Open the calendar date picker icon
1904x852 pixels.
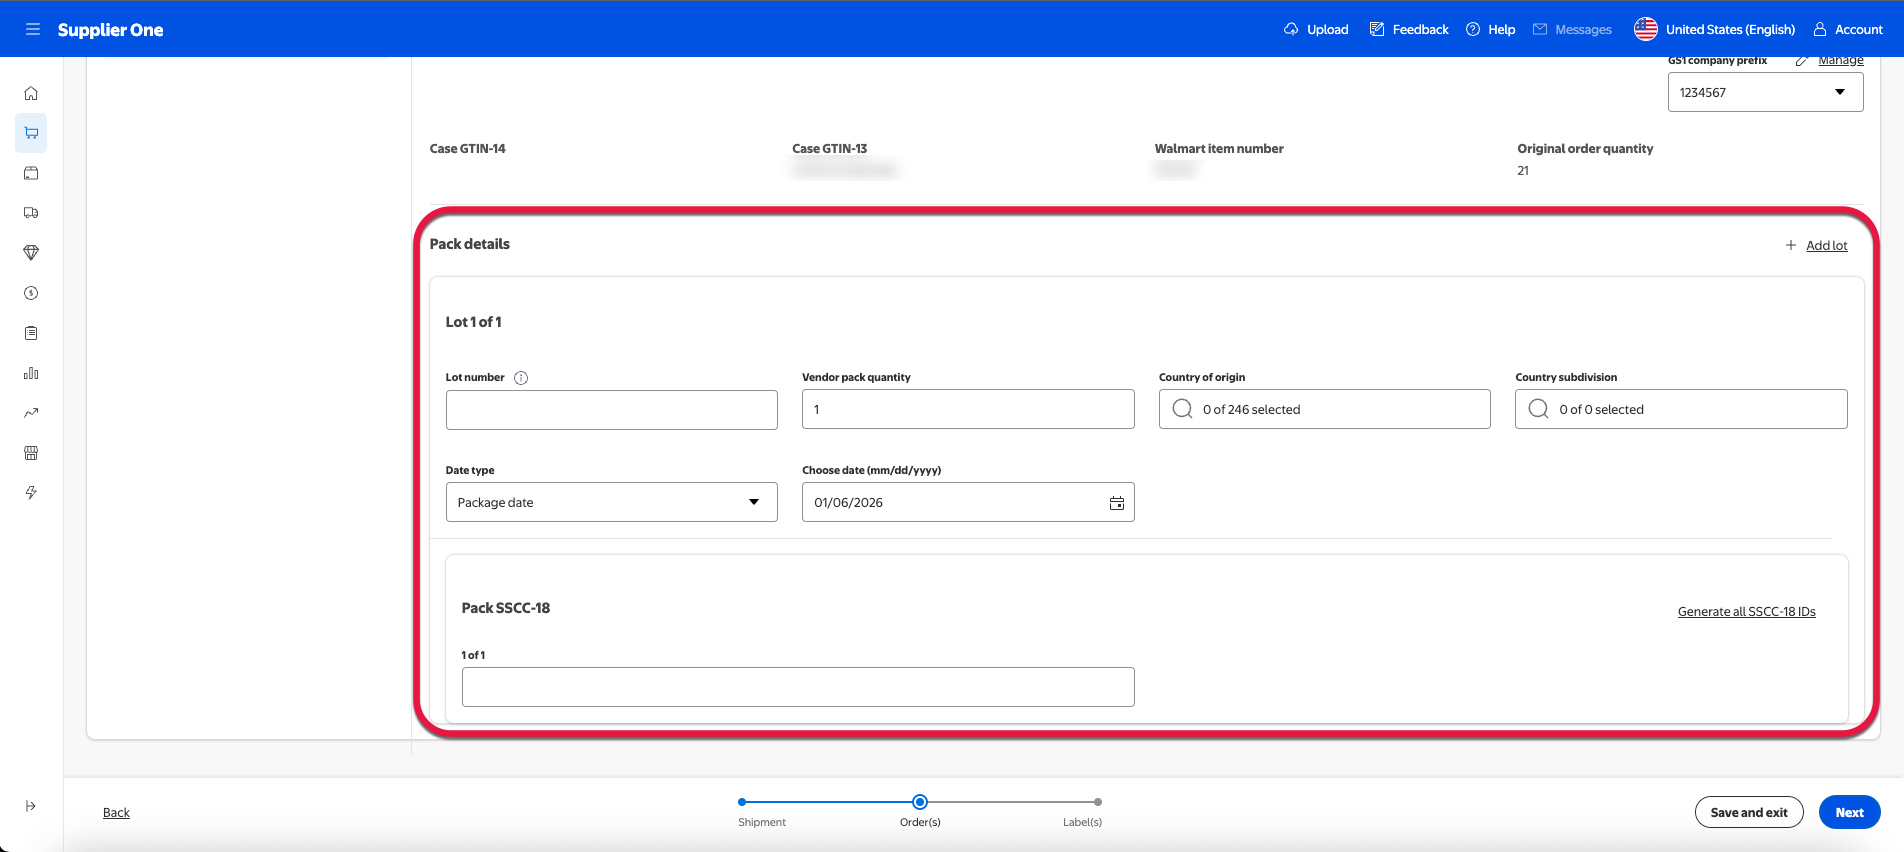[x=1116, y=503]
